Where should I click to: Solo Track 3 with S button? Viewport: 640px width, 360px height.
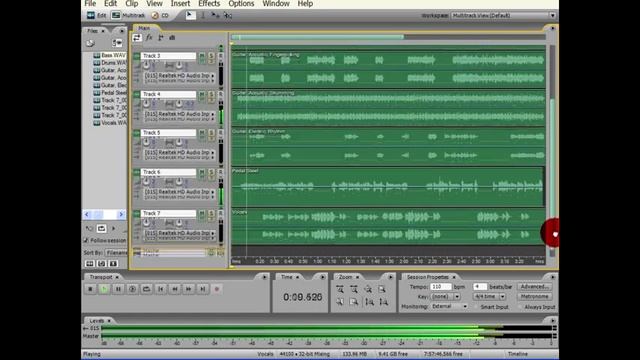(x=211, y=56)
